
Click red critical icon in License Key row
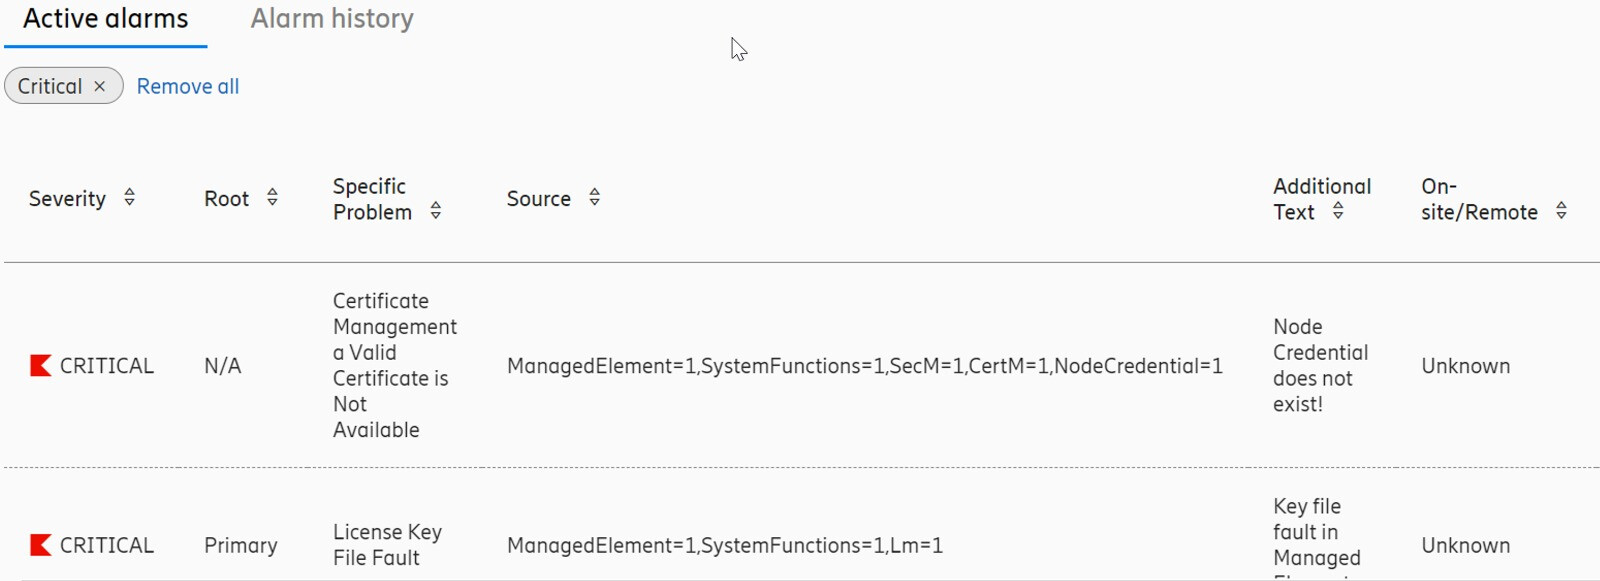[41, 545]
